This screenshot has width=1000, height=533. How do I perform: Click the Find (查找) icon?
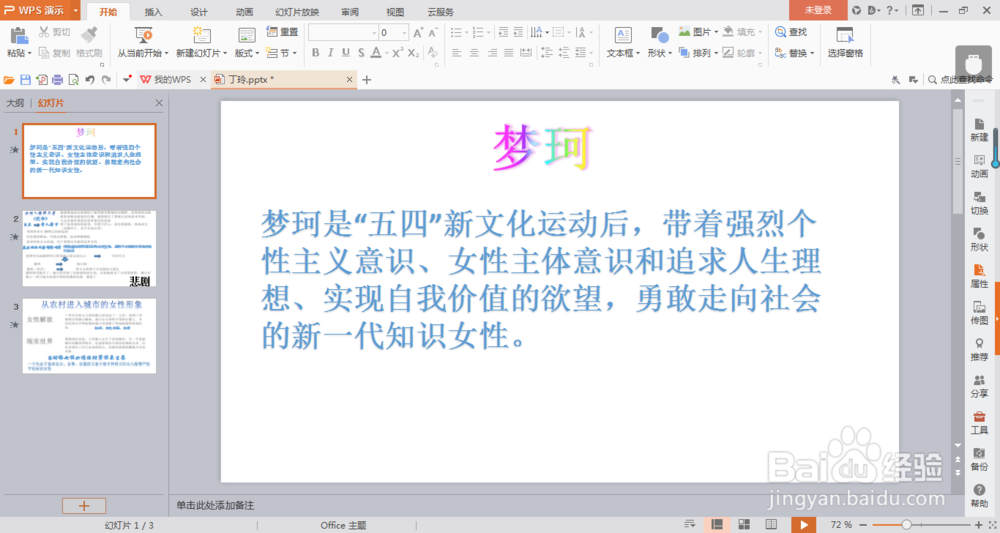pos(781,31)
